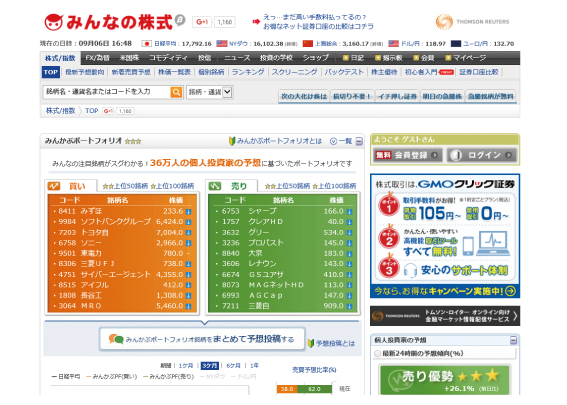
Task: Collapse the みんかぶポートフォリオ panel via minus icon
Action: click(x=359, y=141)
